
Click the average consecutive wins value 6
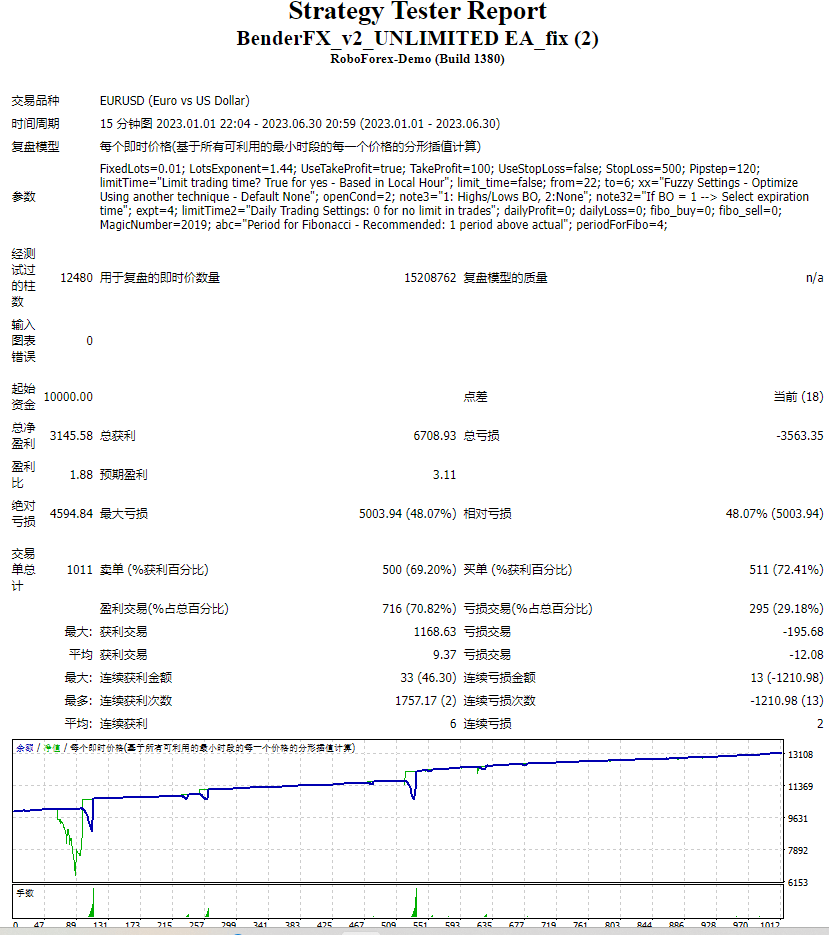pos(453,724)
